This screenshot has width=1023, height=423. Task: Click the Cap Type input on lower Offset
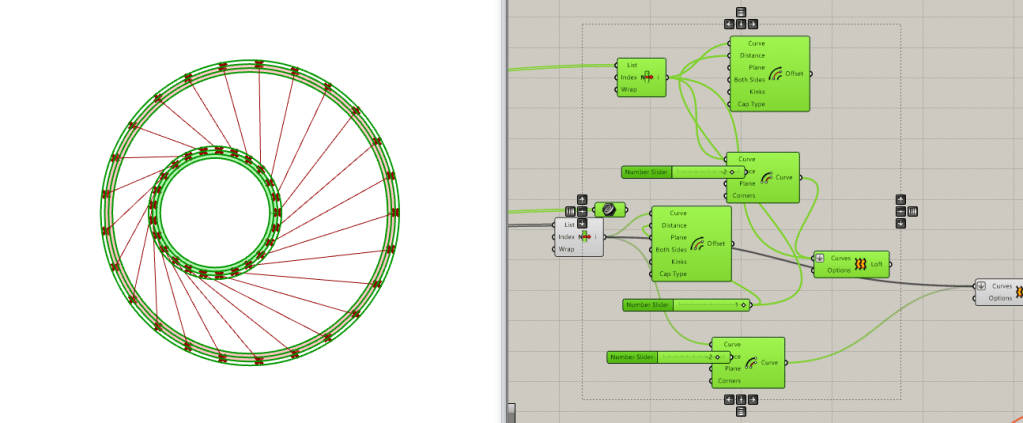672,273
